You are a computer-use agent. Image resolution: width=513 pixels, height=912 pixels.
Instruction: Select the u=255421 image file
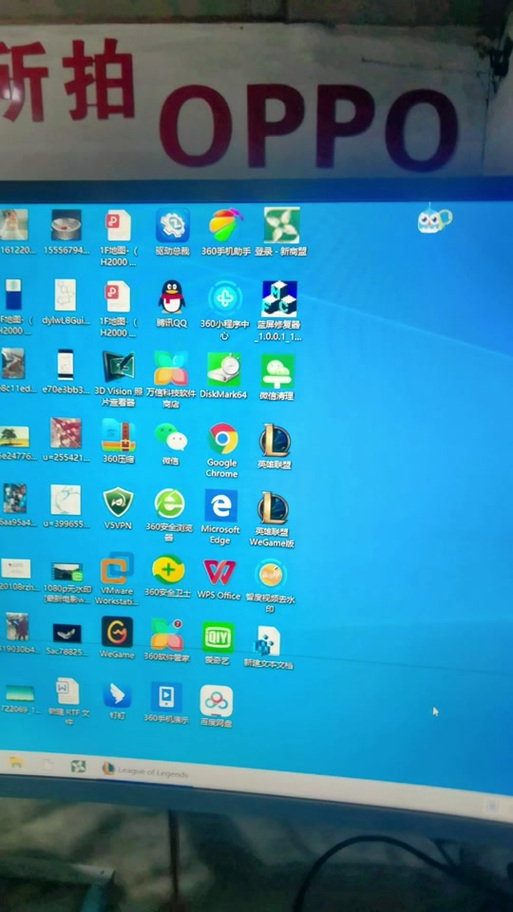[66, 440]
